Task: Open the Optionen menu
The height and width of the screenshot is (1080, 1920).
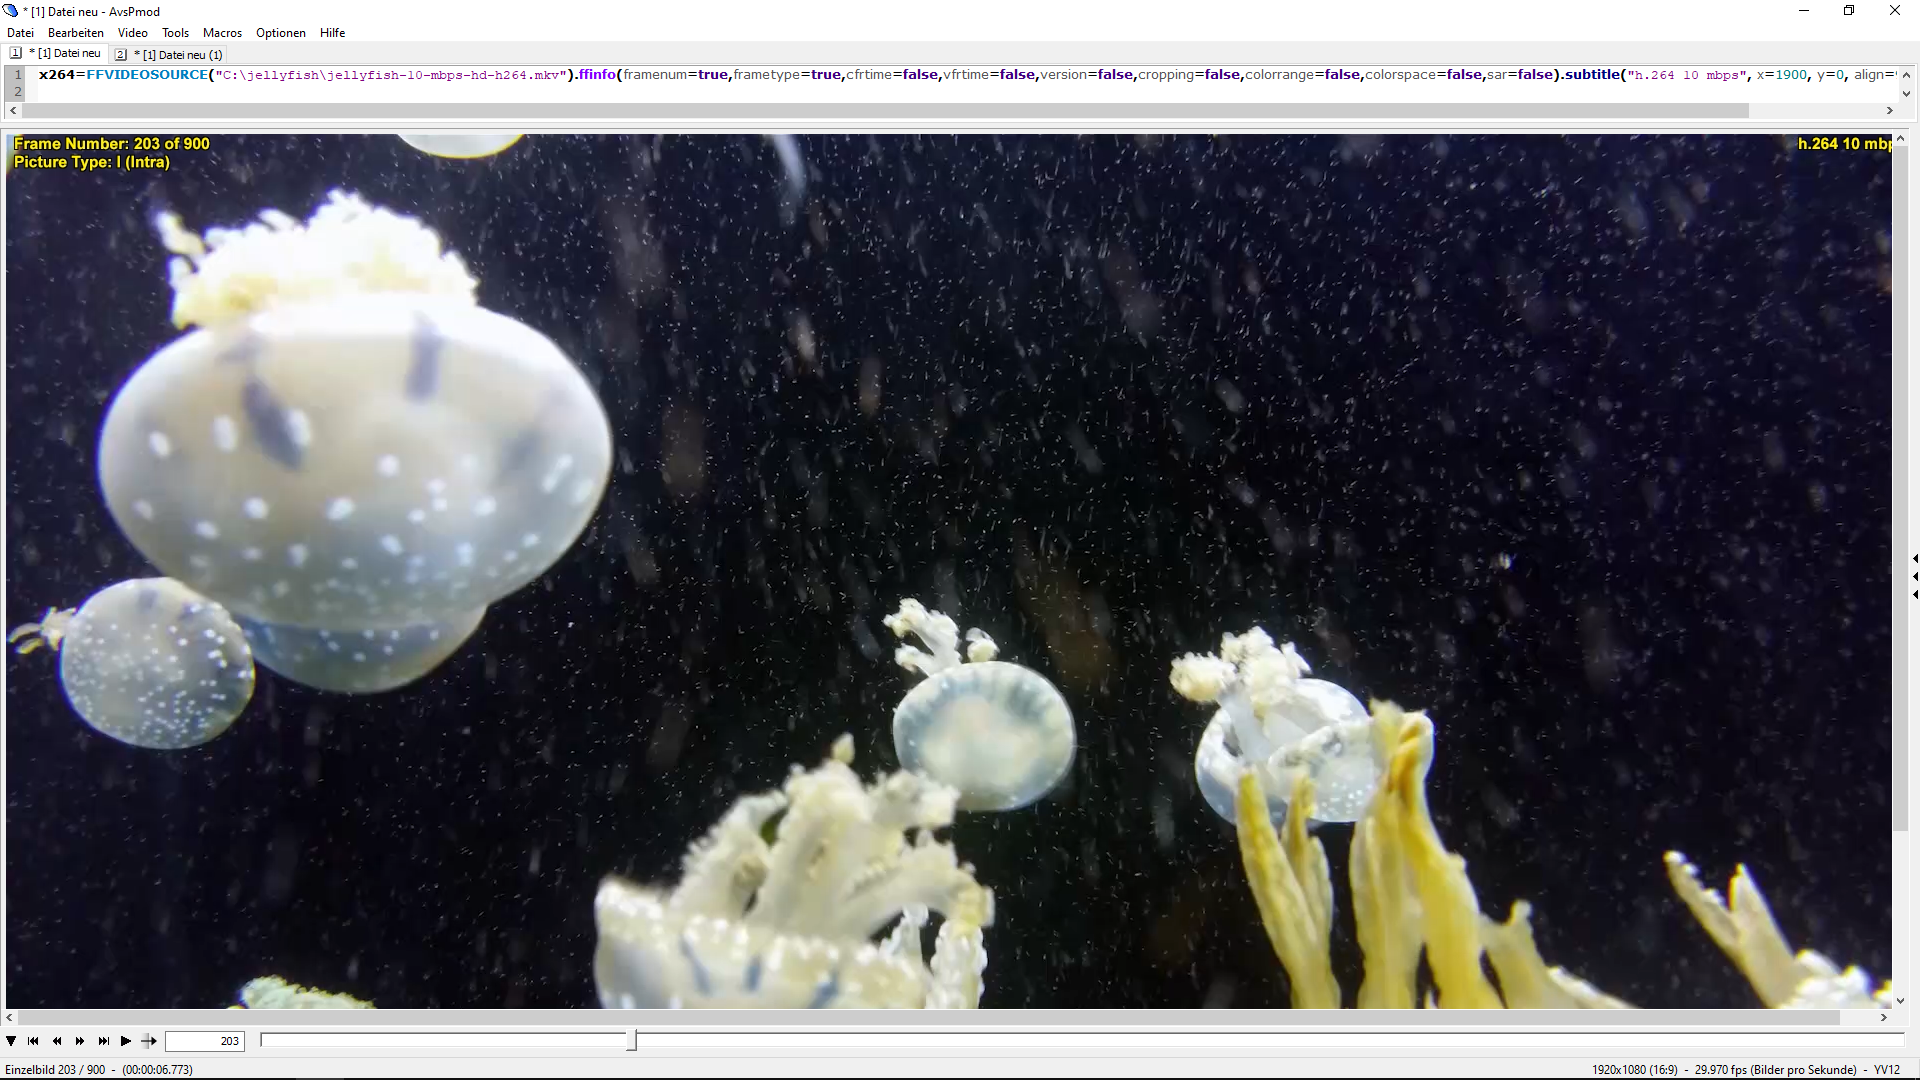Action: point(280,33)
